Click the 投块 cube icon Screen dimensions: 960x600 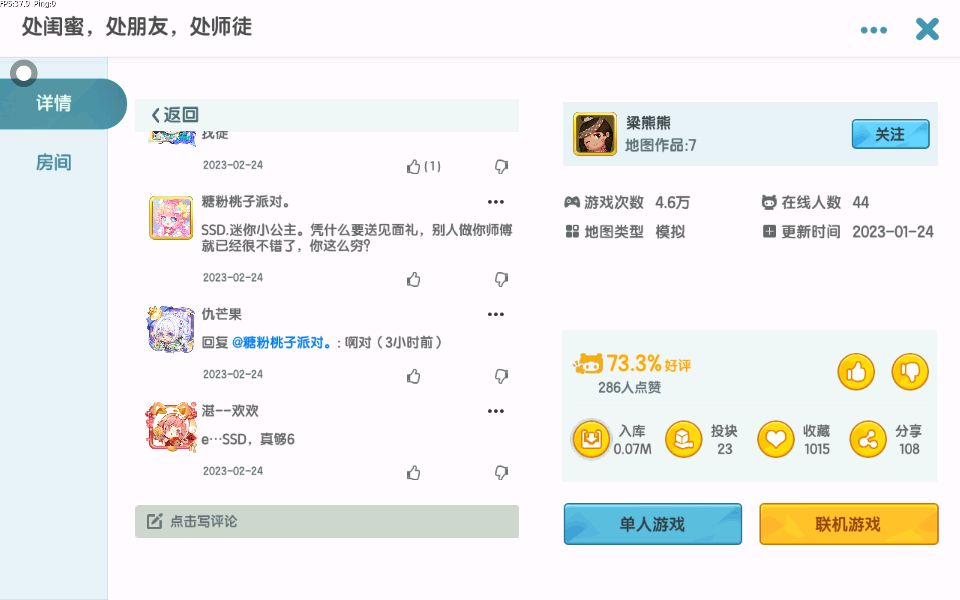684,439
